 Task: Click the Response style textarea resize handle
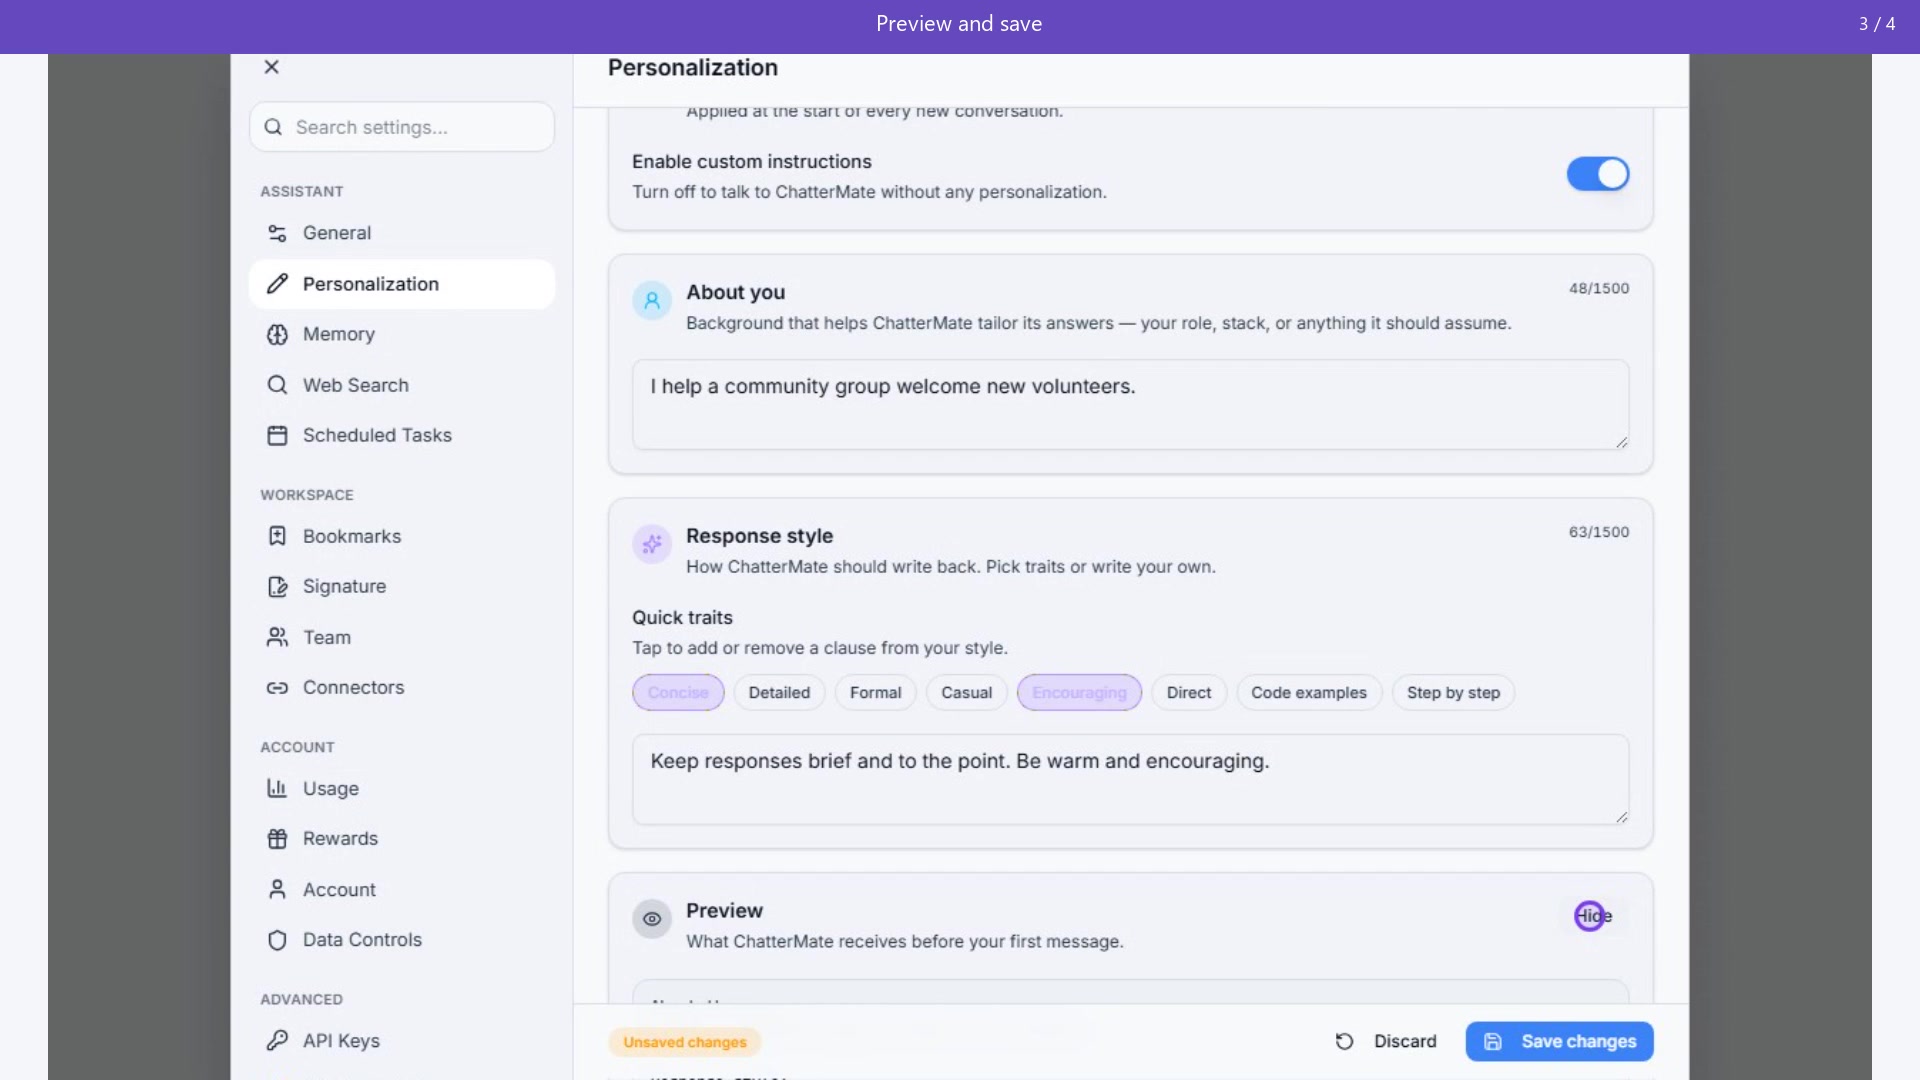(x=1621, y=817)
